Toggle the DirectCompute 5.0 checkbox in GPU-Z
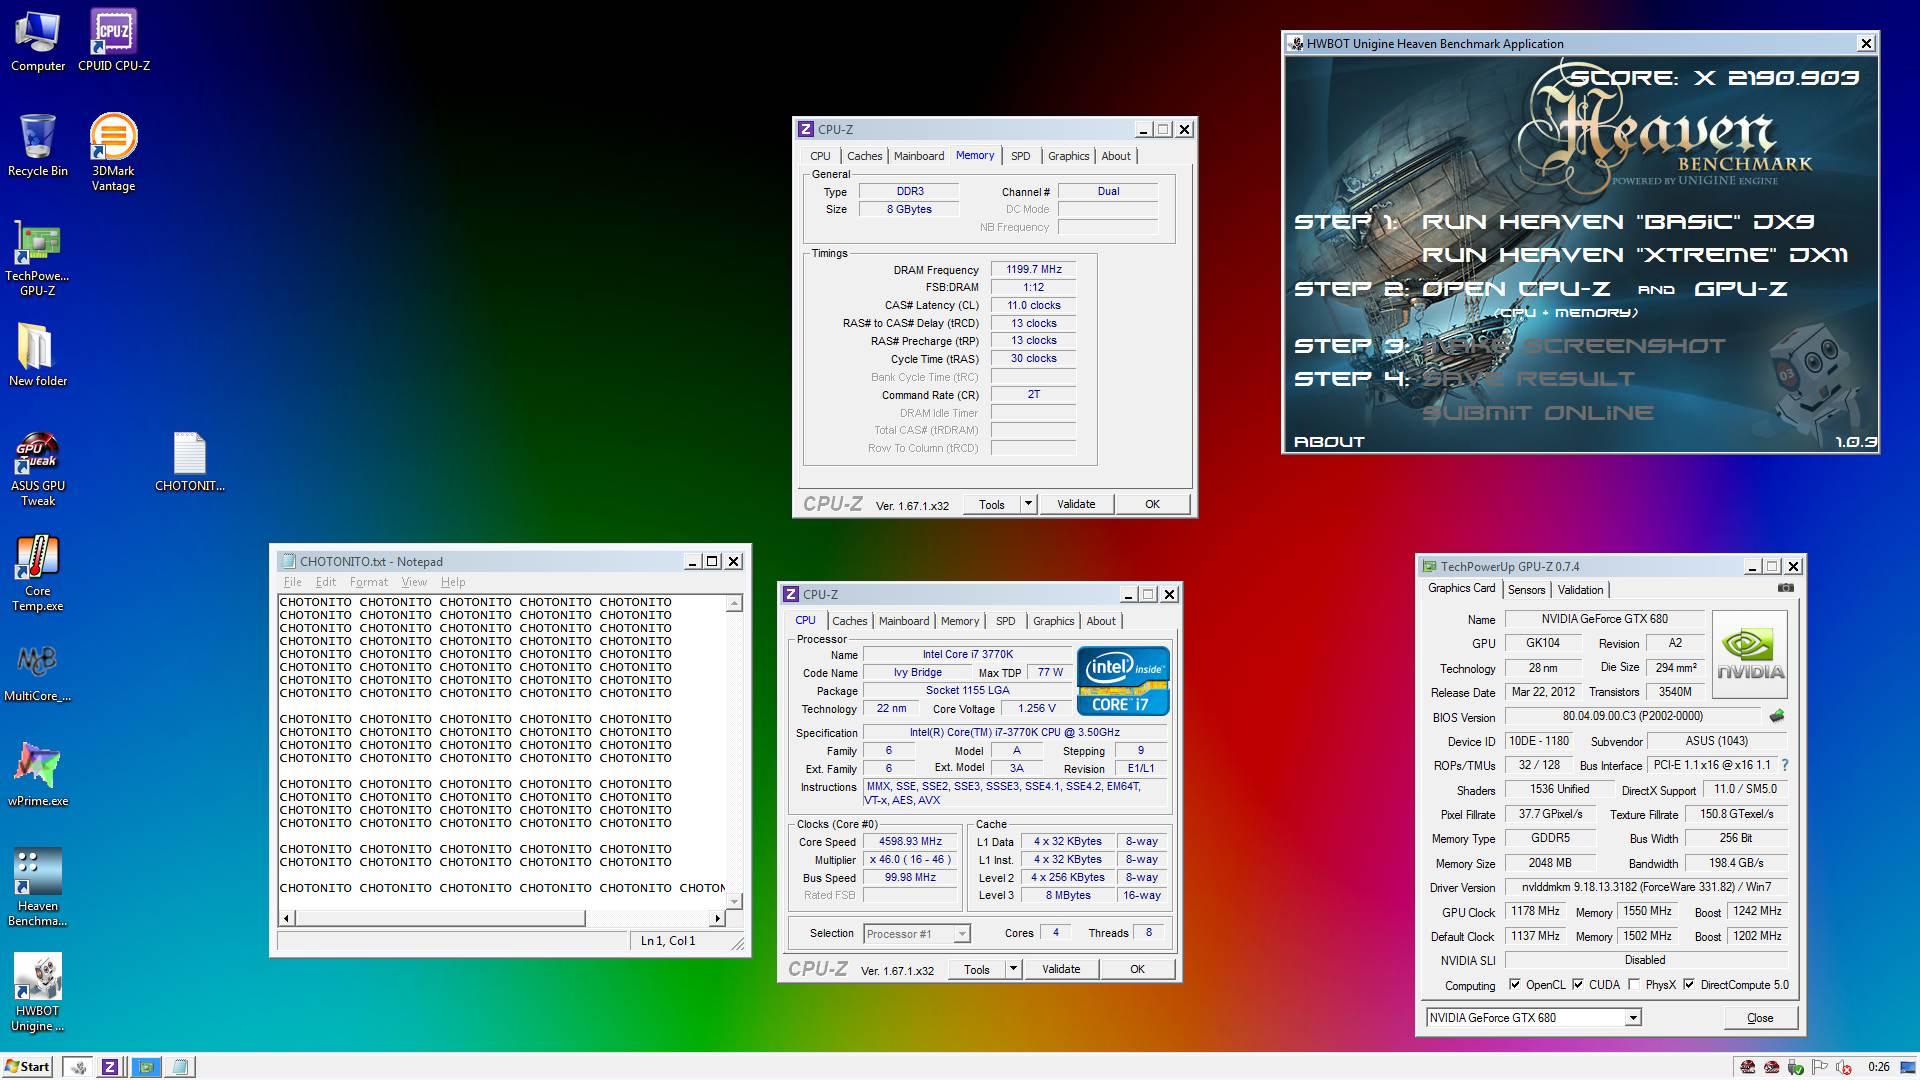Viewport: 1920px width, 1080px height. 1689,985
